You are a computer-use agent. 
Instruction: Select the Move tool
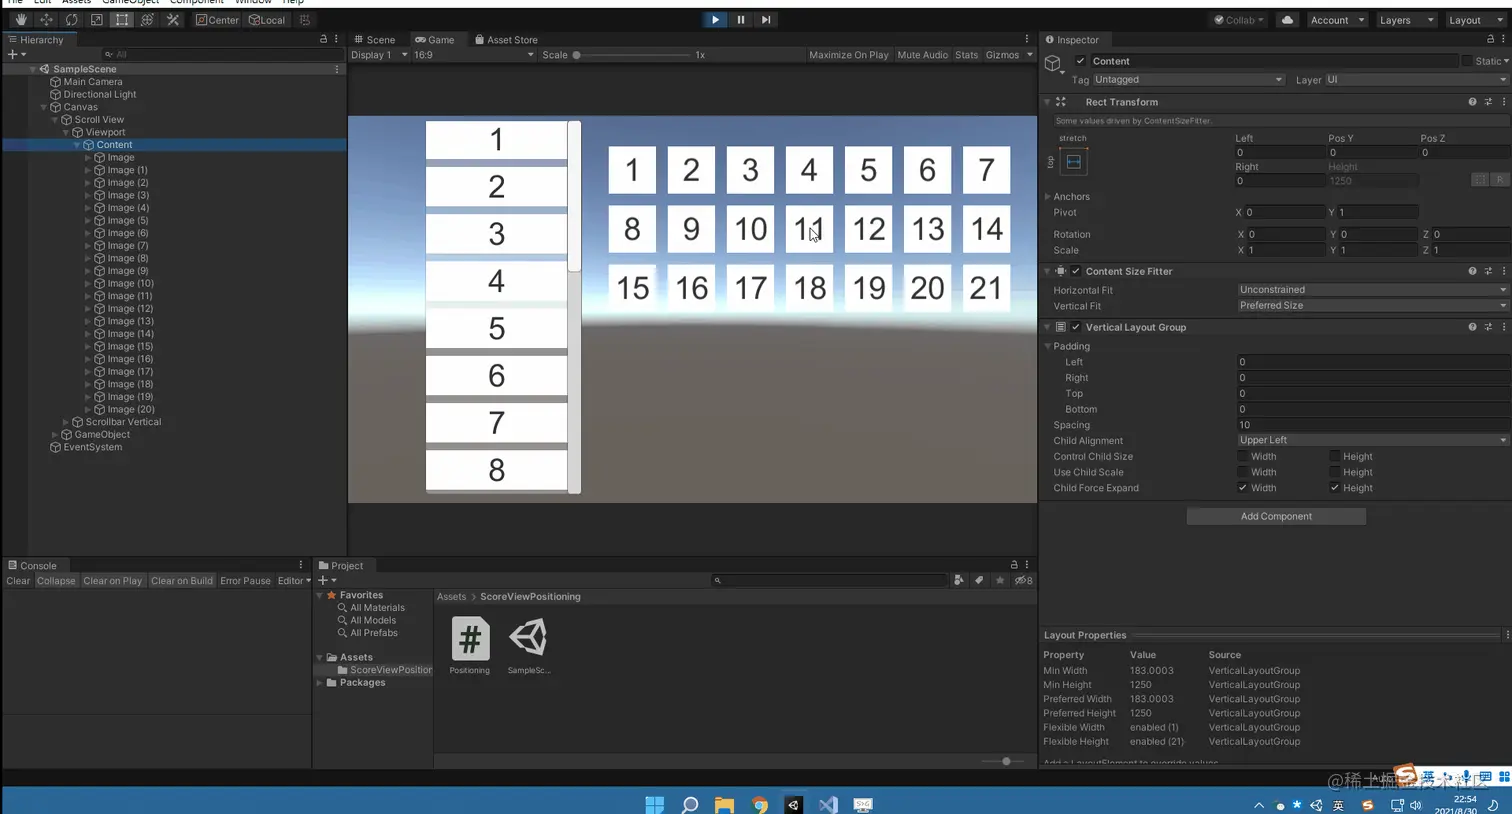(x=47, y=18)
